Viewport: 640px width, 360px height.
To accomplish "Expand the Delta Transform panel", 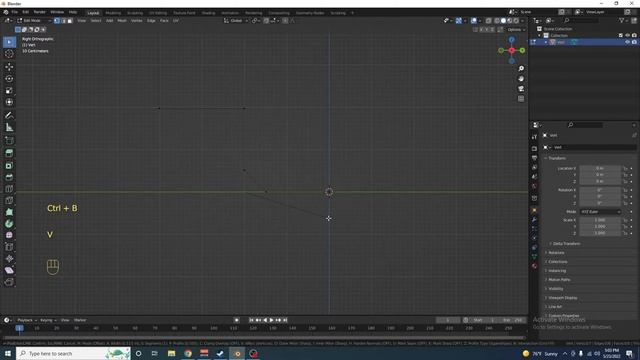I will [566, 244].
